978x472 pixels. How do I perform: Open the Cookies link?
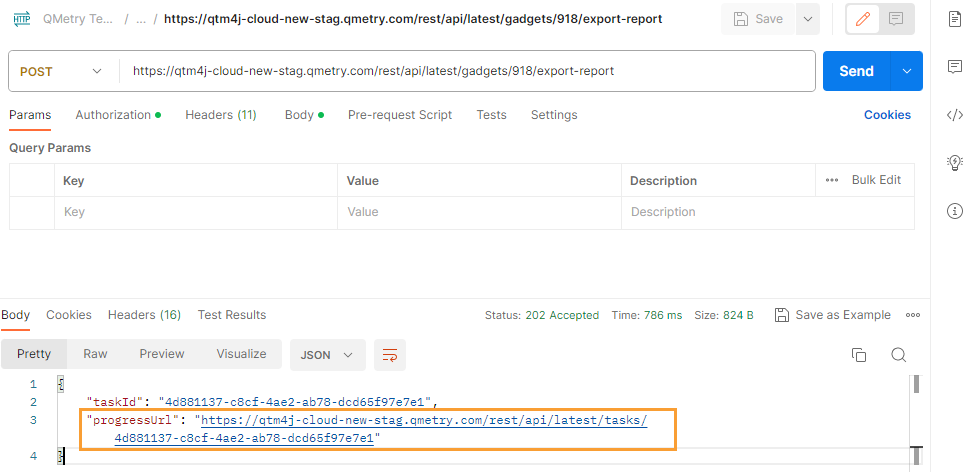887,115
